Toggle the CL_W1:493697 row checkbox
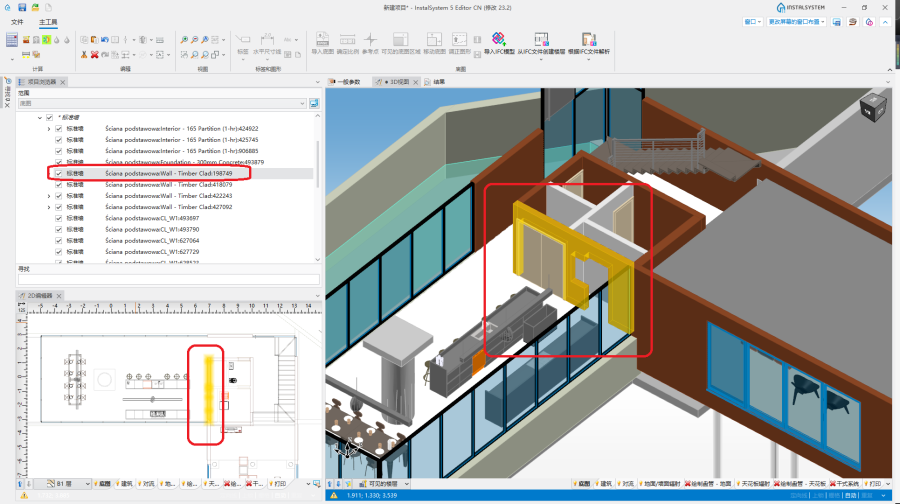Image resolution: width=900 pixels, height=504 pixels. 59,218
